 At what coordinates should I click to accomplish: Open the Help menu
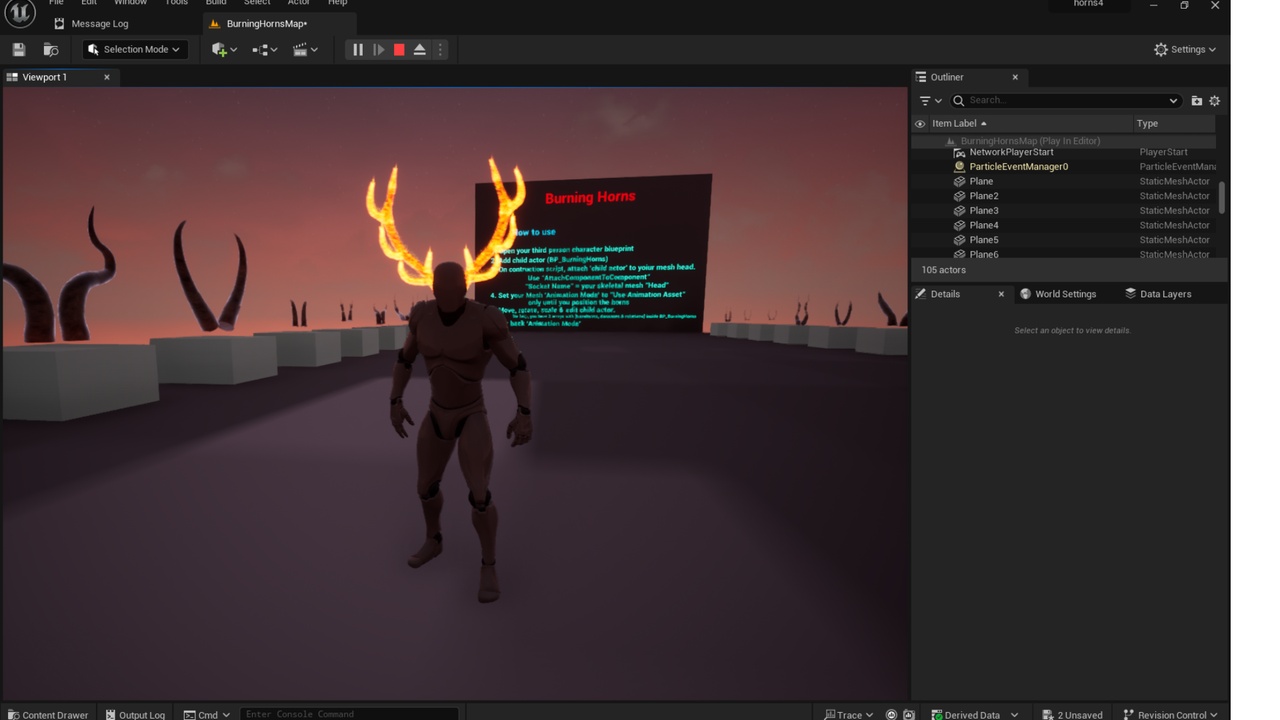338,3
